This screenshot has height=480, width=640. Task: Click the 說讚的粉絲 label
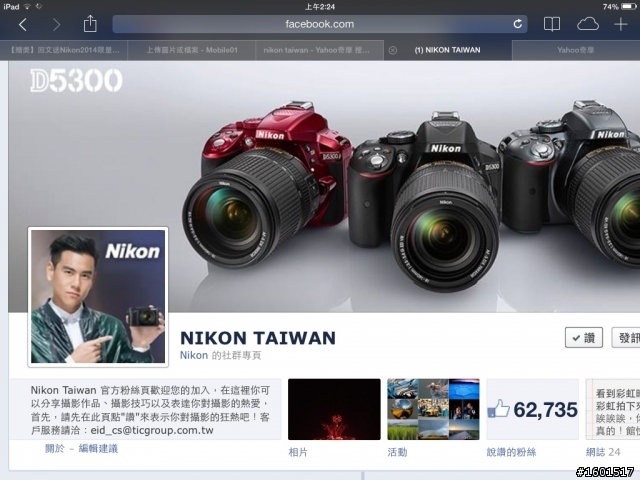pos(511,452)
